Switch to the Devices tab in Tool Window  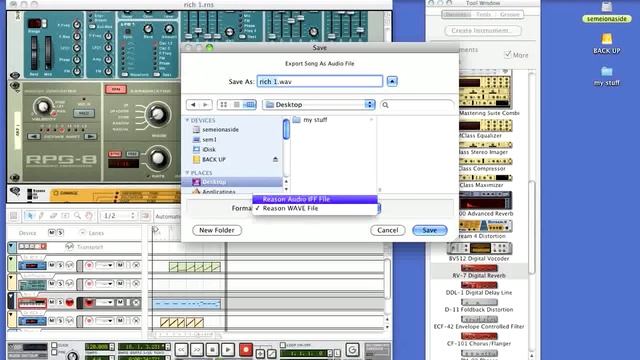coord(458,14)
